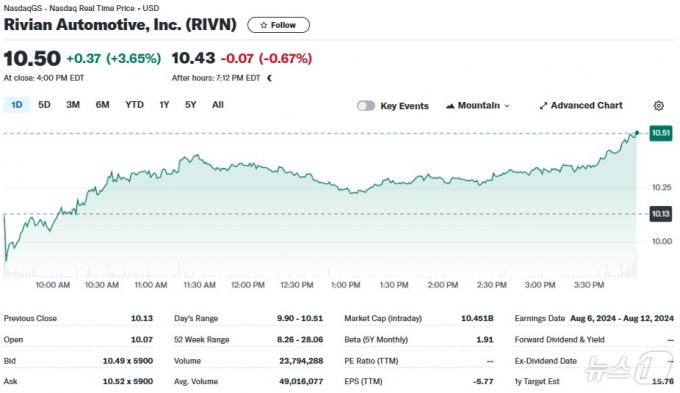This screenshot has width=680, height=393.
Task: Click the 10.13 previous close marker
Action: [660, 214]
